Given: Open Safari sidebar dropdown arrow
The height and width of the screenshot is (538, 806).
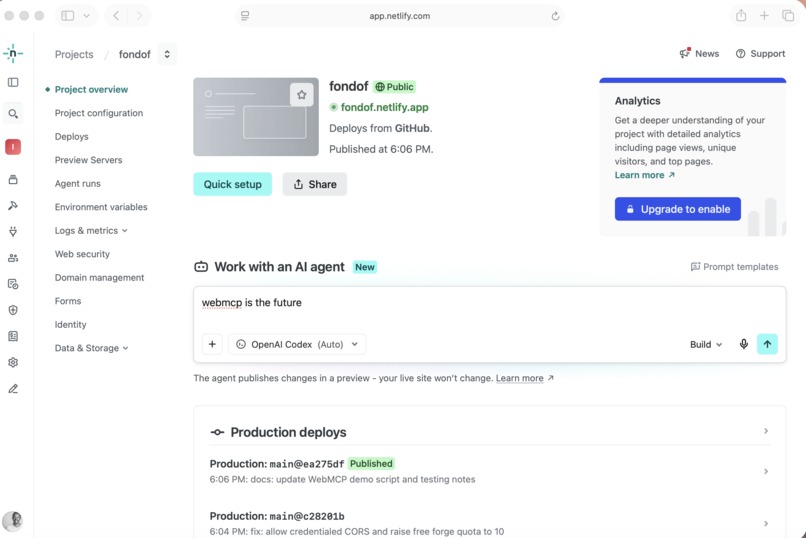Looking at the screenshot, I should click(x=86, y=15).
